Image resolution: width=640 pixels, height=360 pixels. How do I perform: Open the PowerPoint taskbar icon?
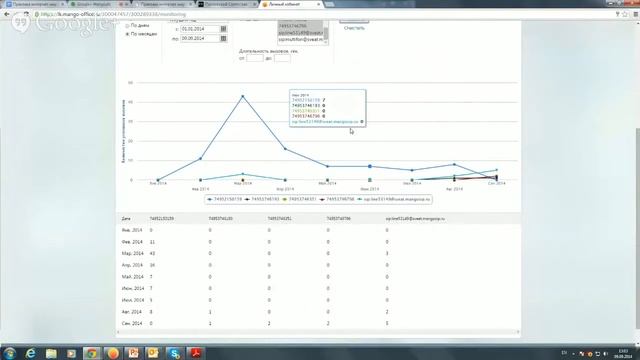click(x=133, y=353)
